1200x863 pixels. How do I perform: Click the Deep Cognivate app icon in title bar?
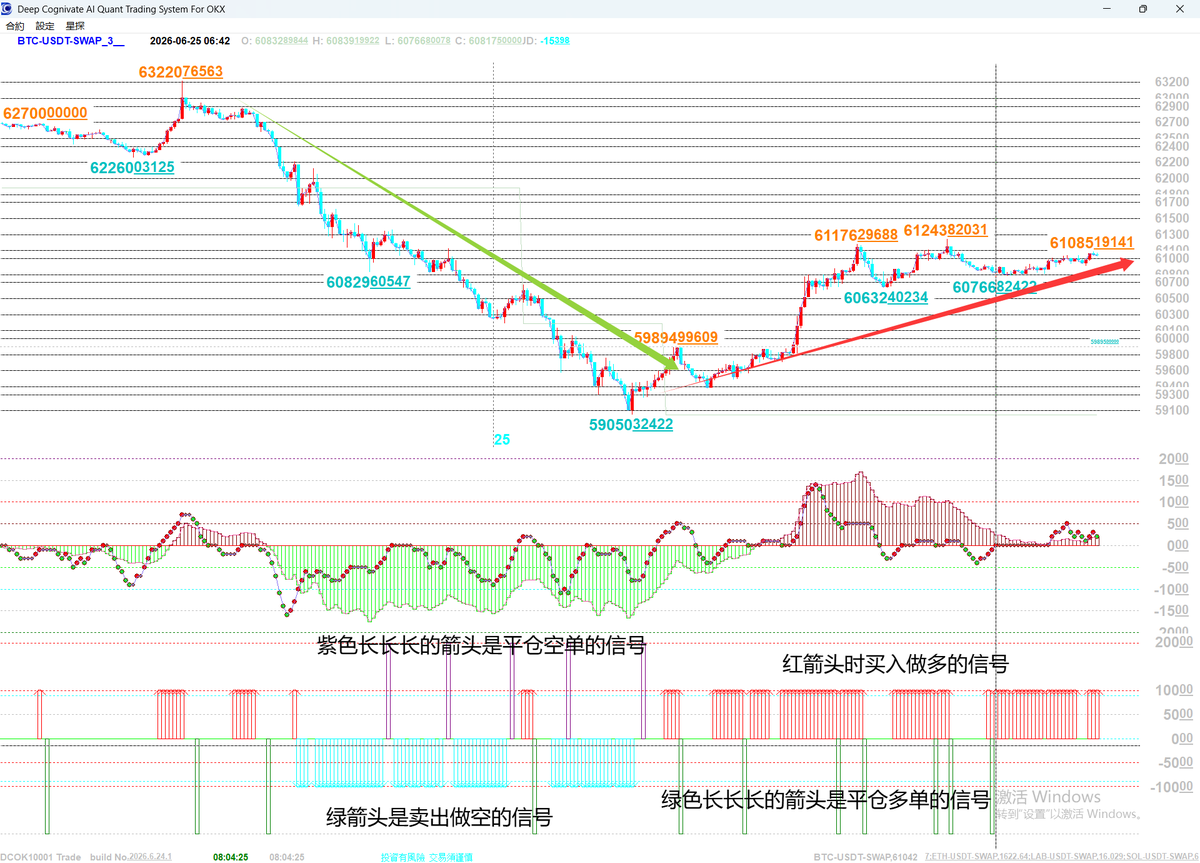tap(8, 8)
